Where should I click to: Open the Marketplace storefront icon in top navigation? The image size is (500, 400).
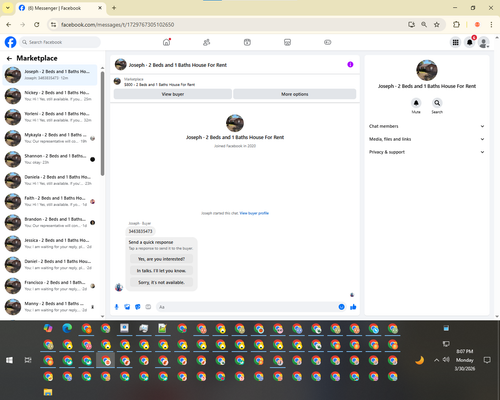pyautogui.click(x=287, y=42)
